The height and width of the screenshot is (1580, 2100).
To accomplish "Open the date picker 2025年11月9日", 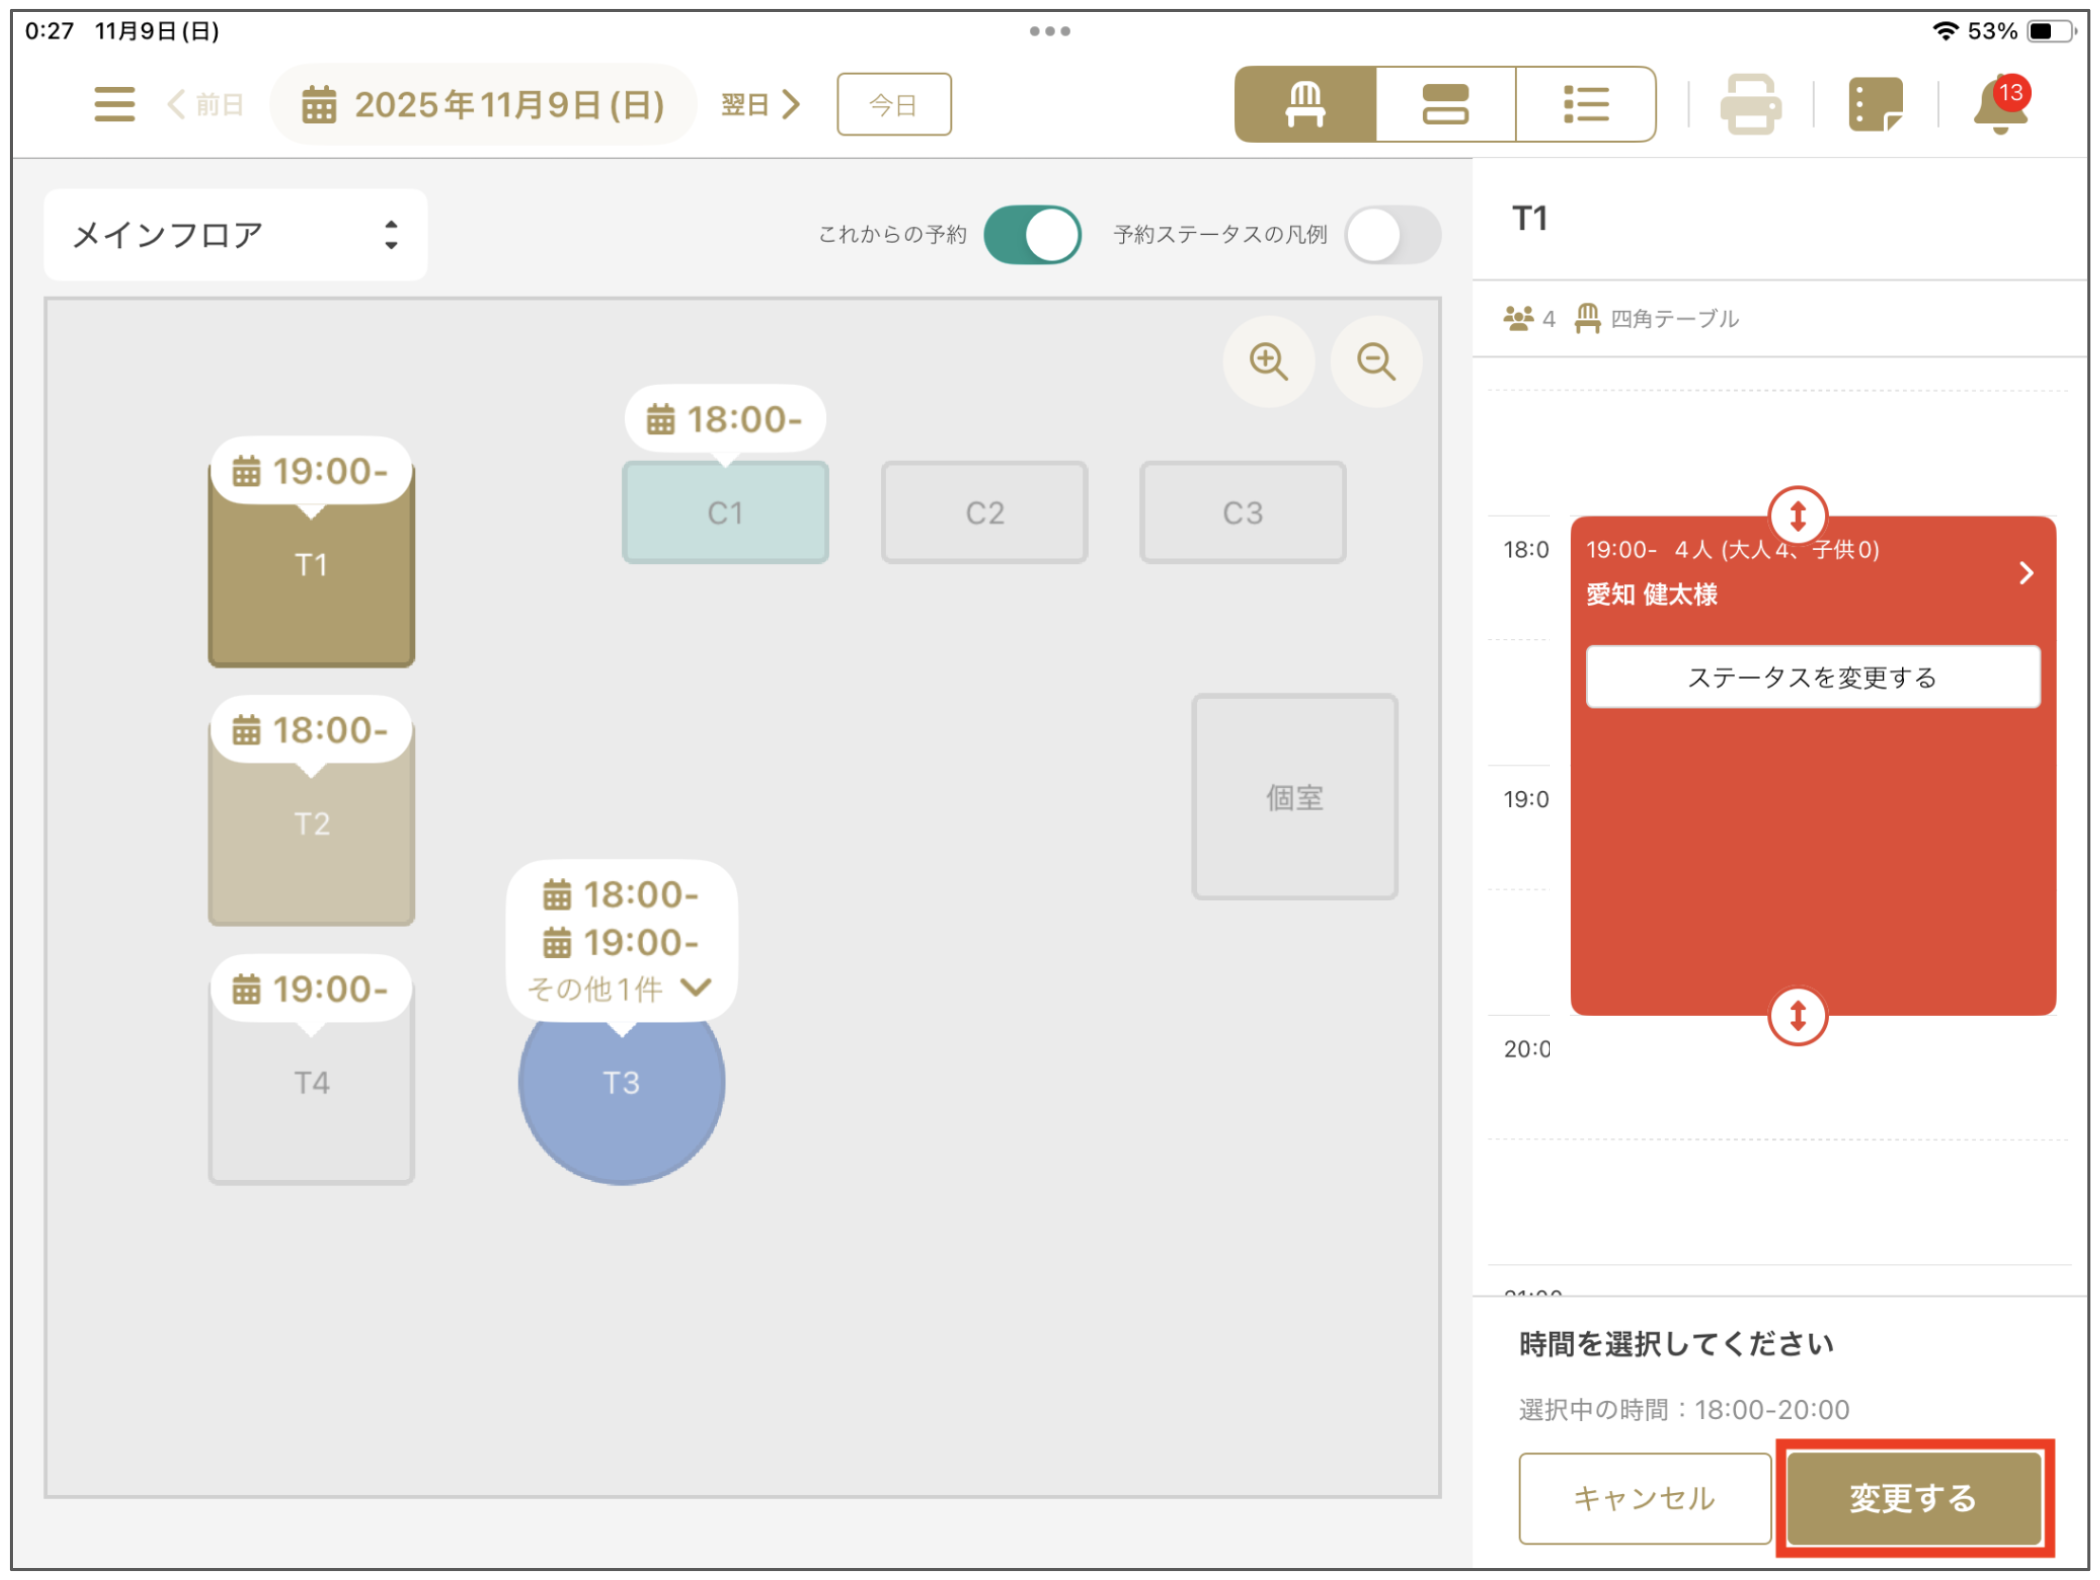I will click(484, 104).
